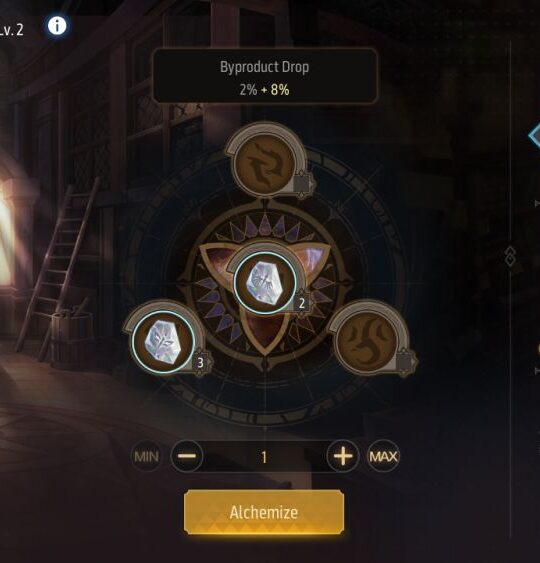Select the center crystal ingredient slot
Image resolution: width=540 pixels, height=563 pixels.
click(x=265, y=283)
